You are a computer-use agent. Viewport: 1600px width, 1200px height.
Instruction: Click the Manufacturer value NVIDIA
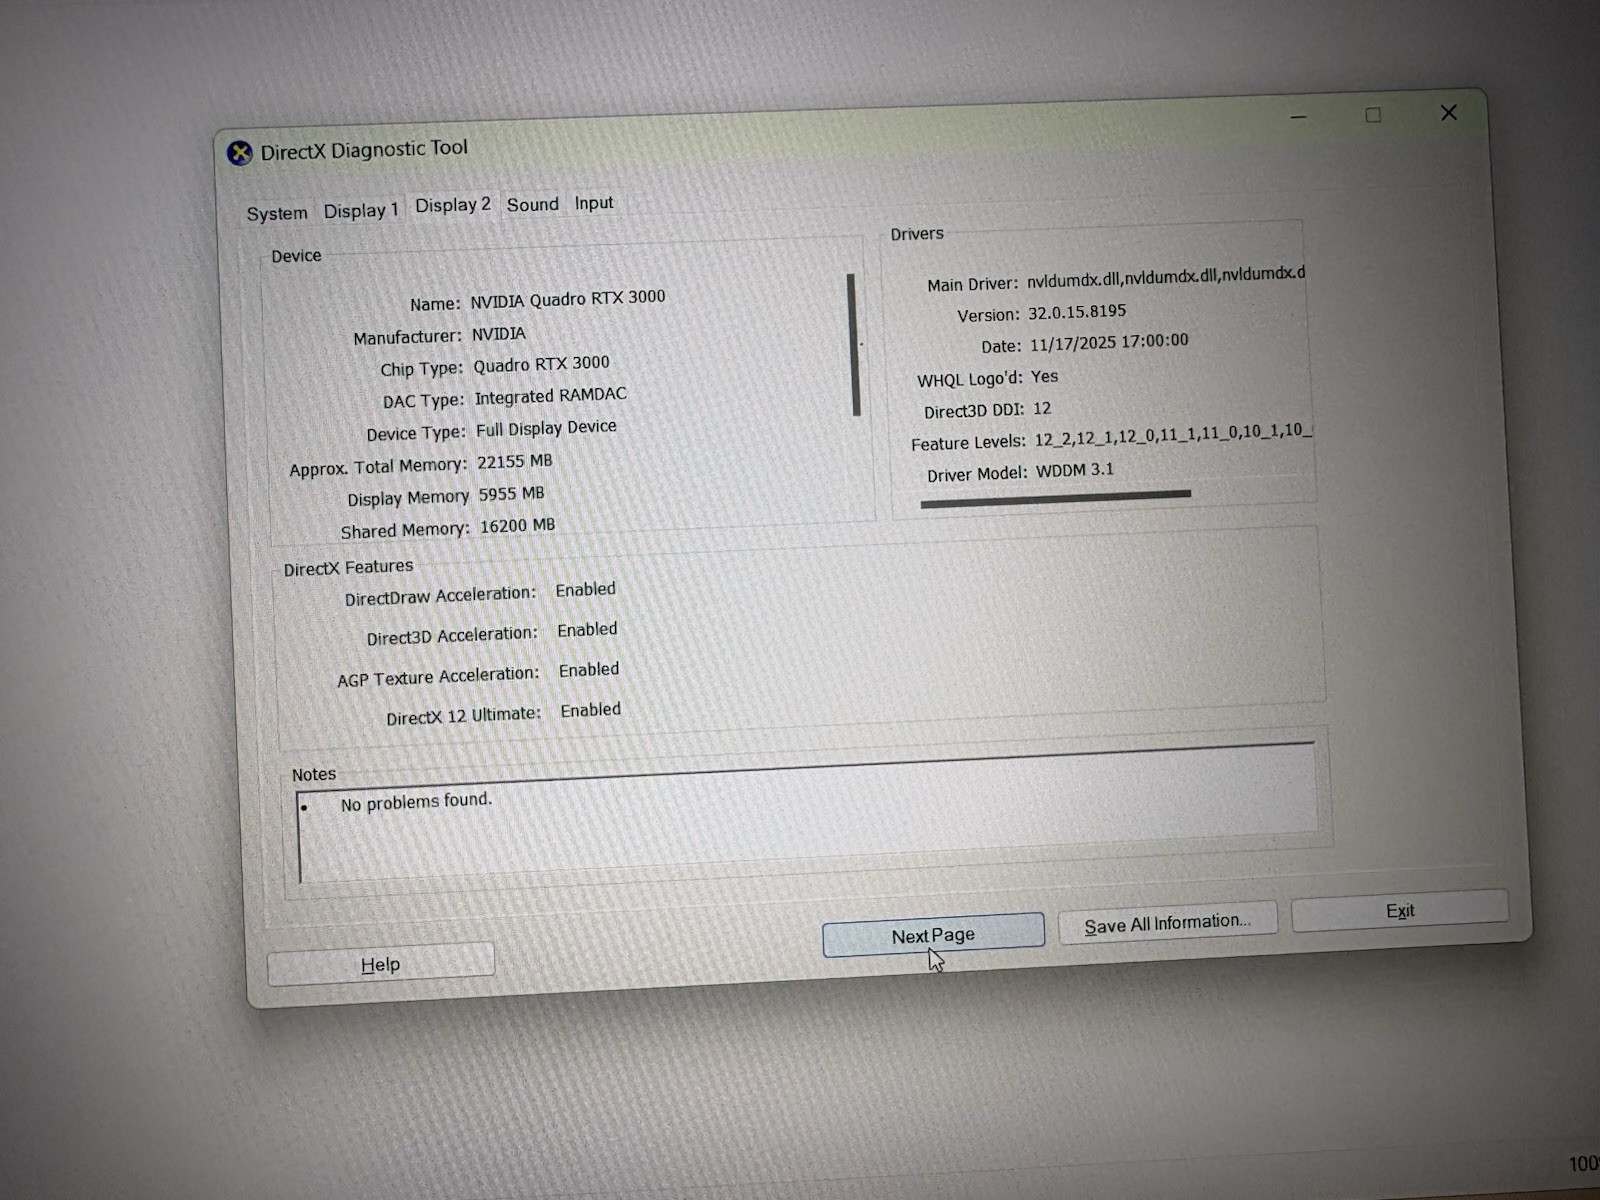(x=498, y=334)
